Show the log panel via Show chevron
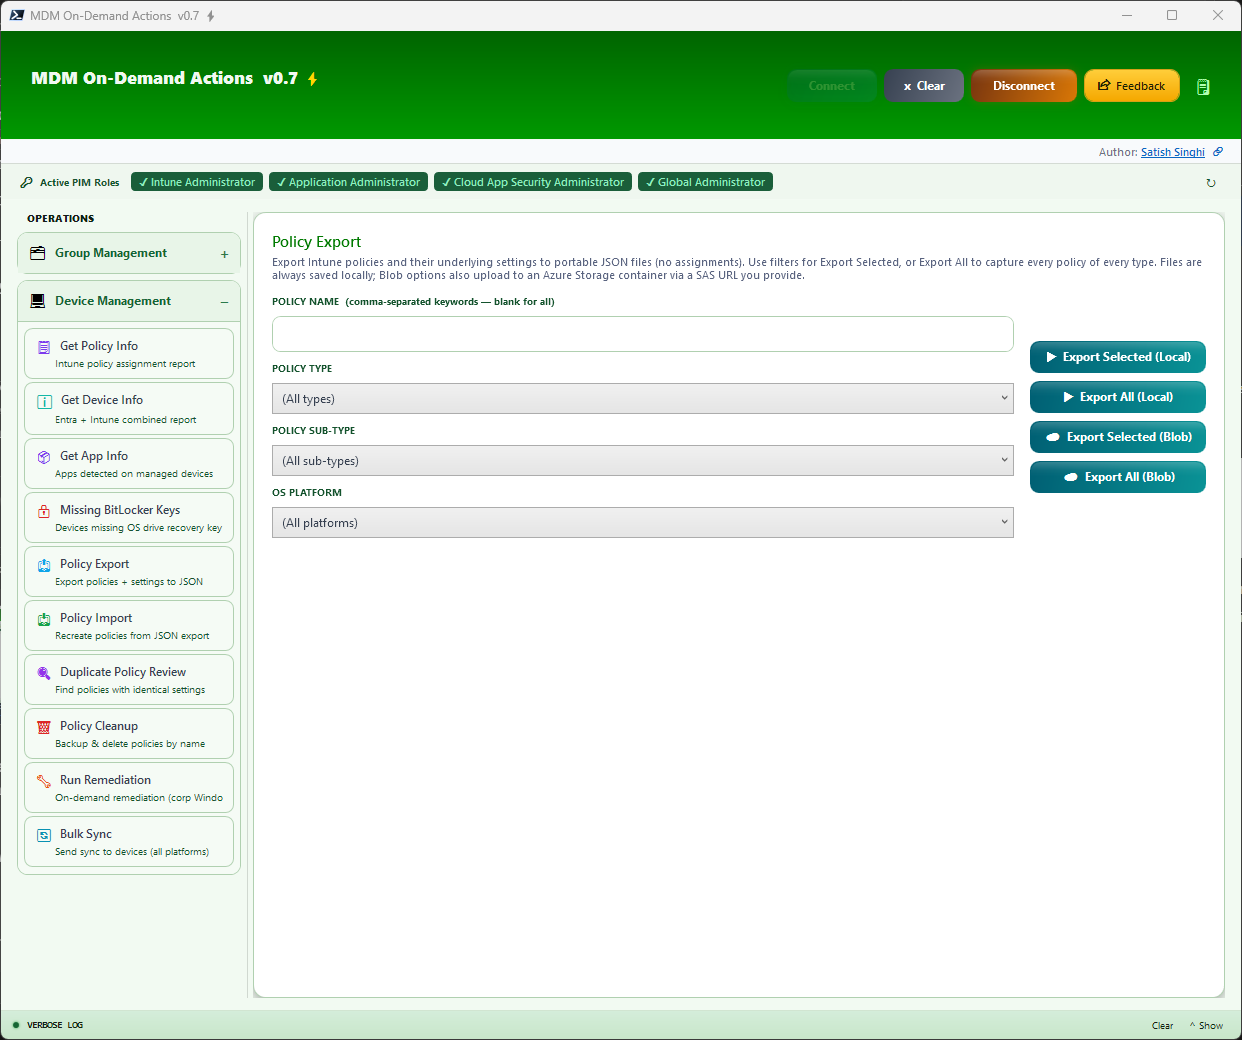1242x1040 pixels. [1206, 1025]
